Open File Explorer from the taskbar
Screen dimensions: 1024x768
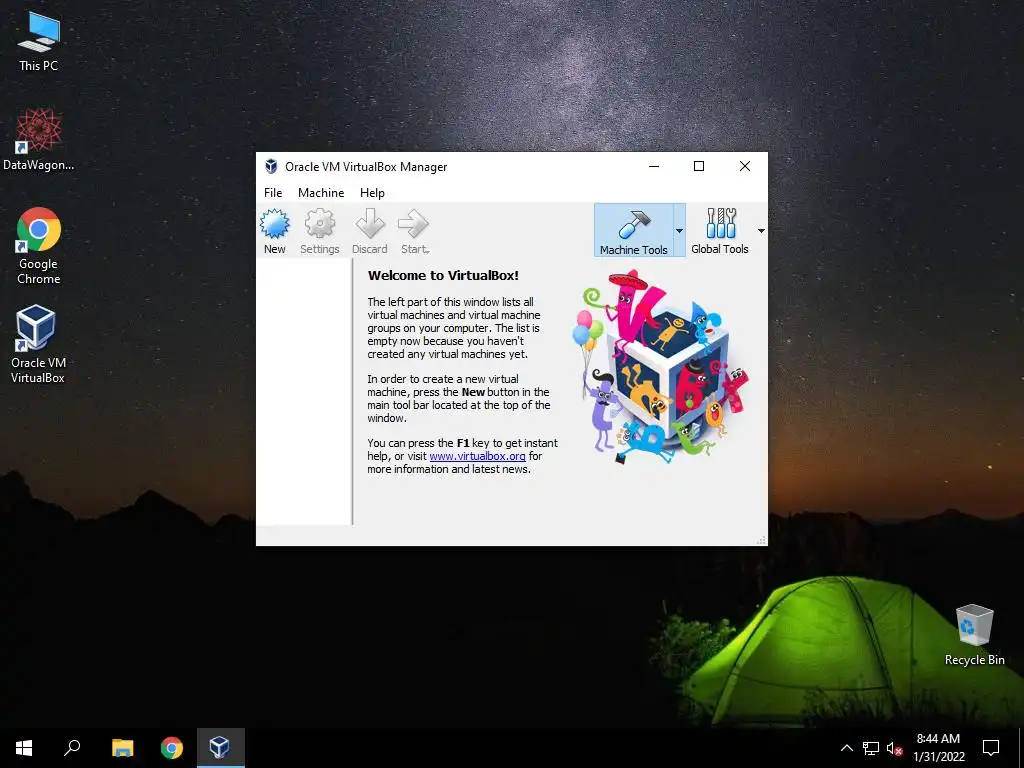122,748
